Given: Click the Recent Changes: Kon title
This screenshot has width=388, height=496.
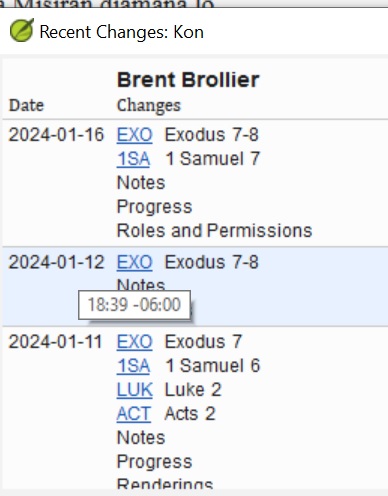Looking at the screenshot, I should coord(122,32).
